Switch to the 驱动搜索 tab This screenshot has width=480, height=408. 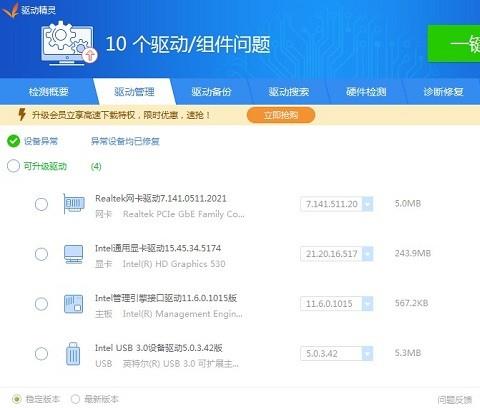(289, 92)
